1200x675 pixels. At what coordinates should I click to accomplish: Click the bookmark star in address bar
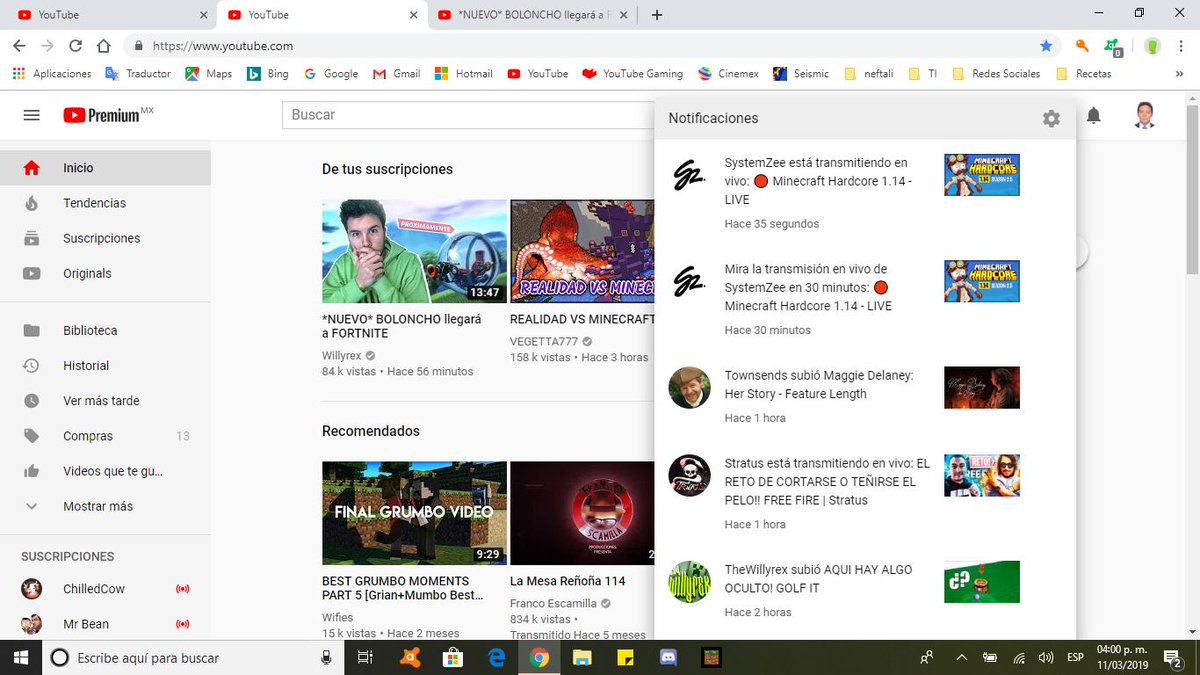coord(1046,46)
